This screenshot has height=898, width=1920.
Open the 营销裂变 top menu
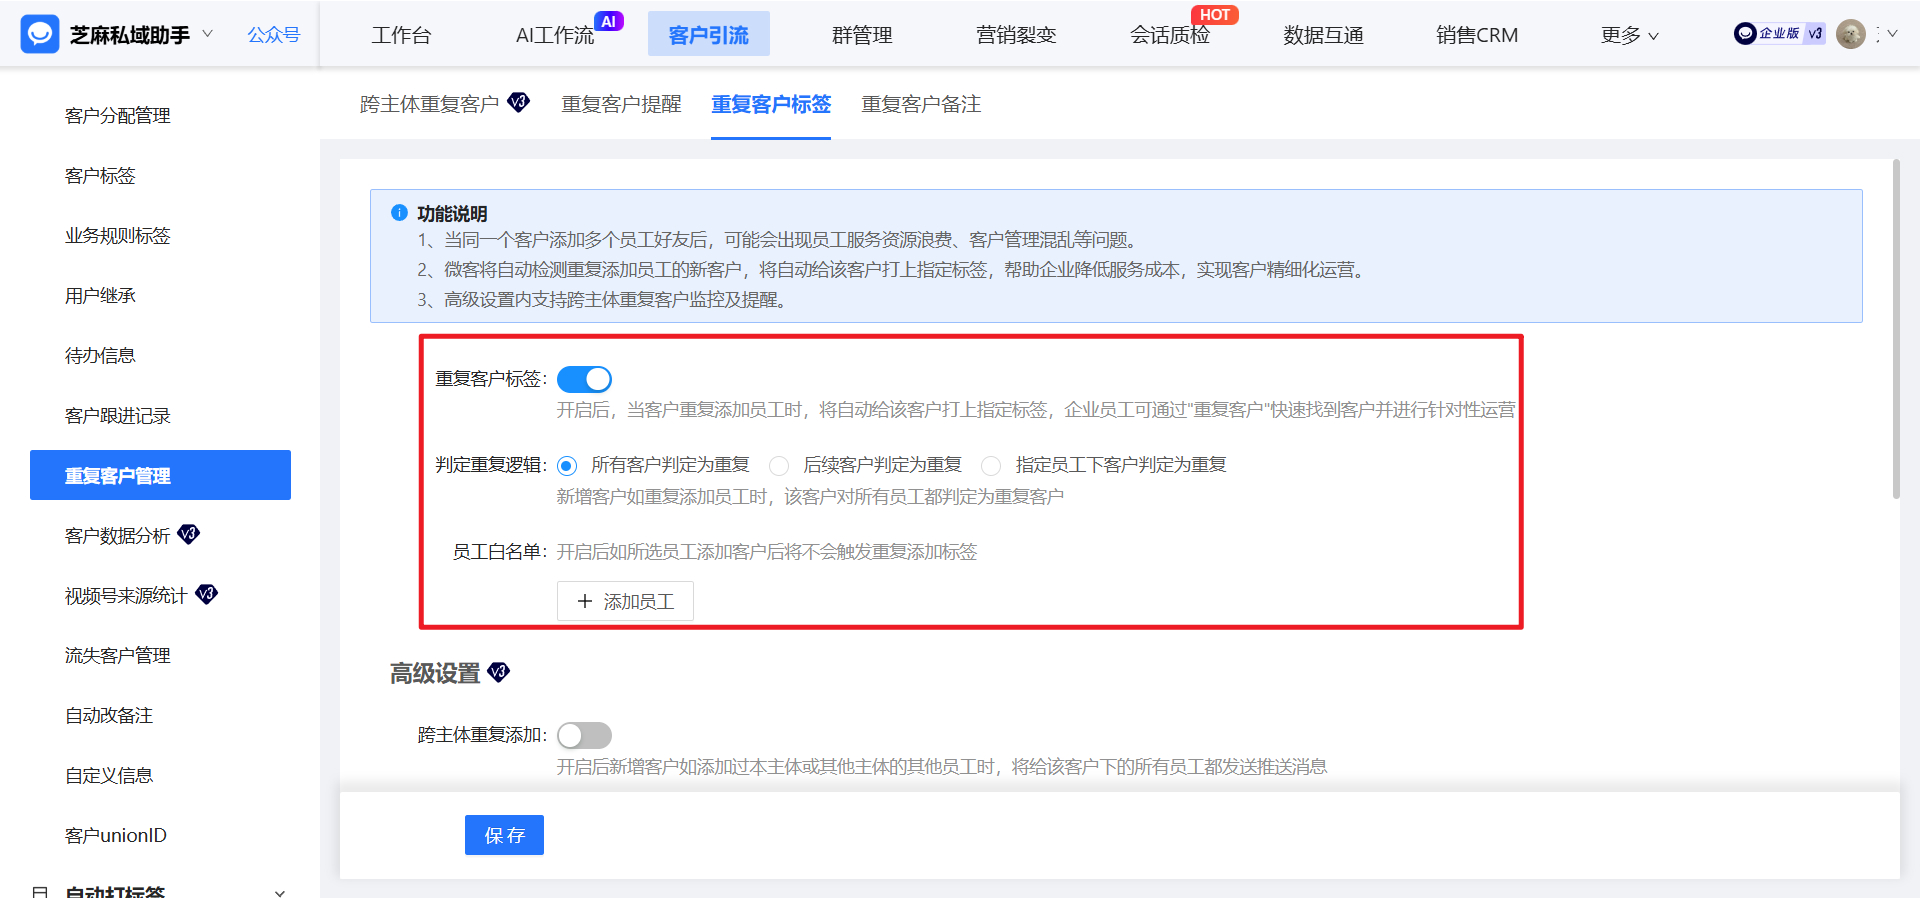coord(1016,35)
